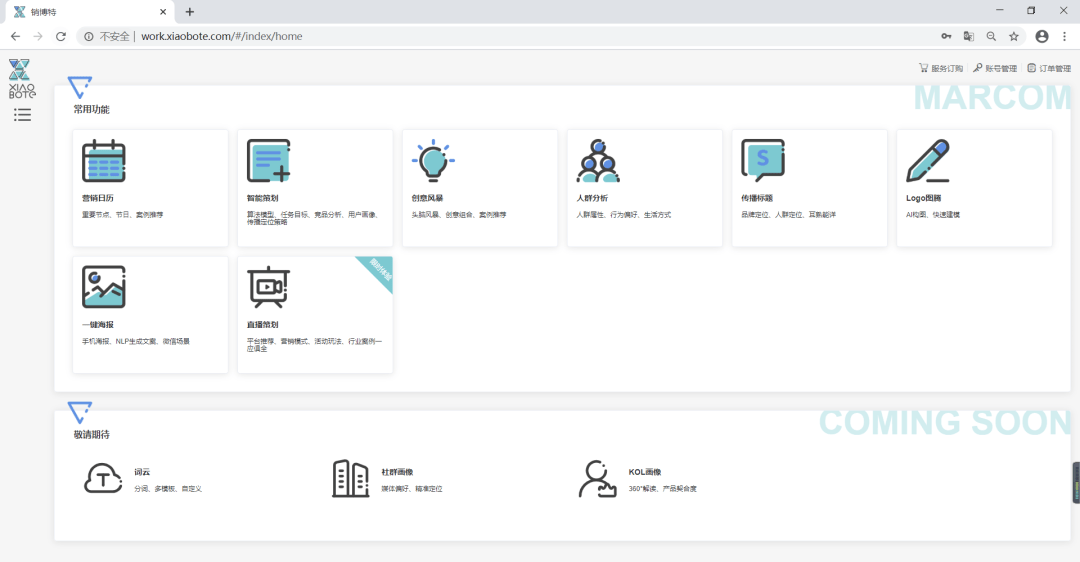View site info for 不安全 warning
1080x562 pixels.
pyautogui.click(x=107, y=37)
